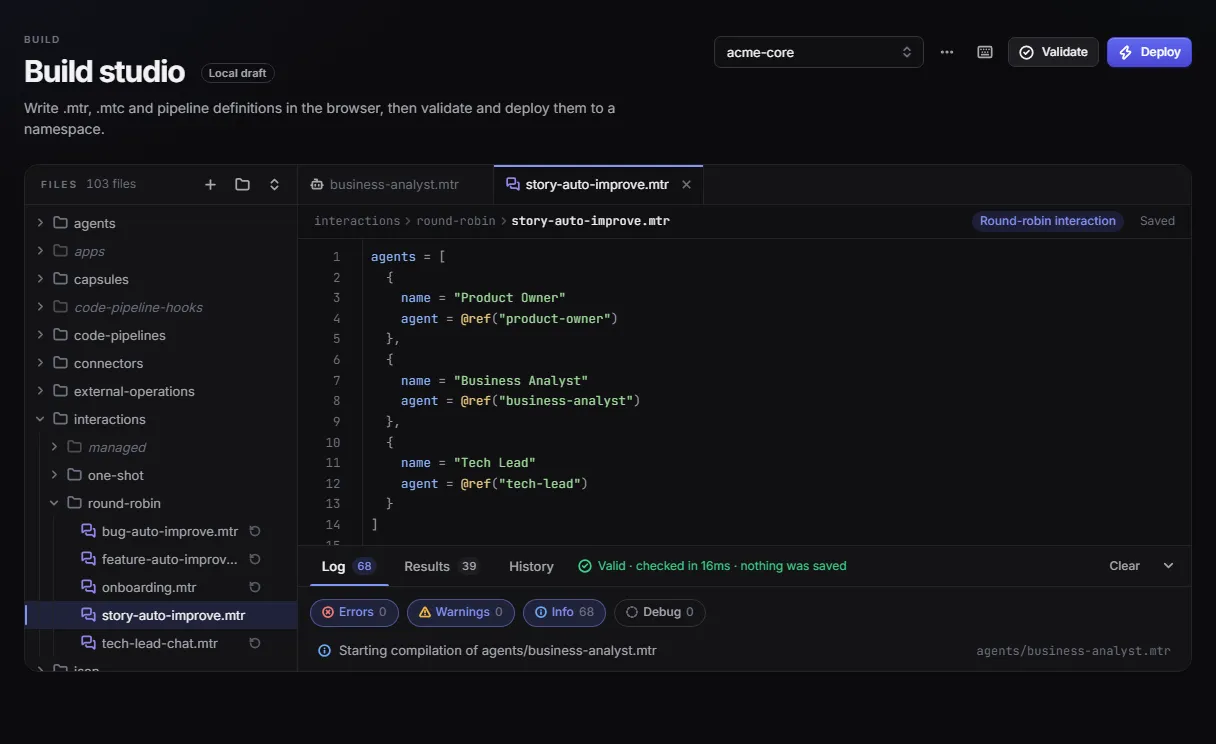This screenshot has width=1216, height=744.
Task: Click line number 10 in gutter
Action: (333, 442)
